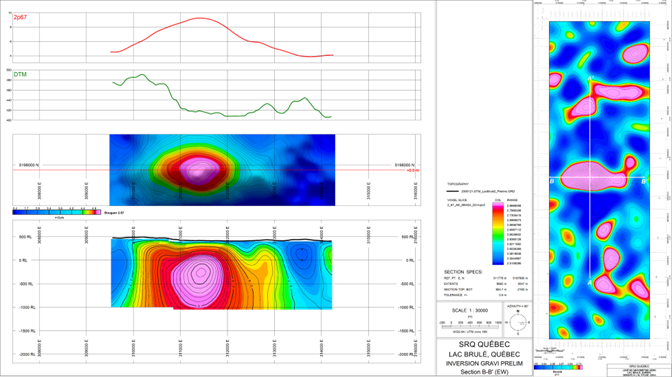The width and height of the screenshot is (672, 377).
Task: Select the red 2p67 profile label
Action: coord(20,17)
